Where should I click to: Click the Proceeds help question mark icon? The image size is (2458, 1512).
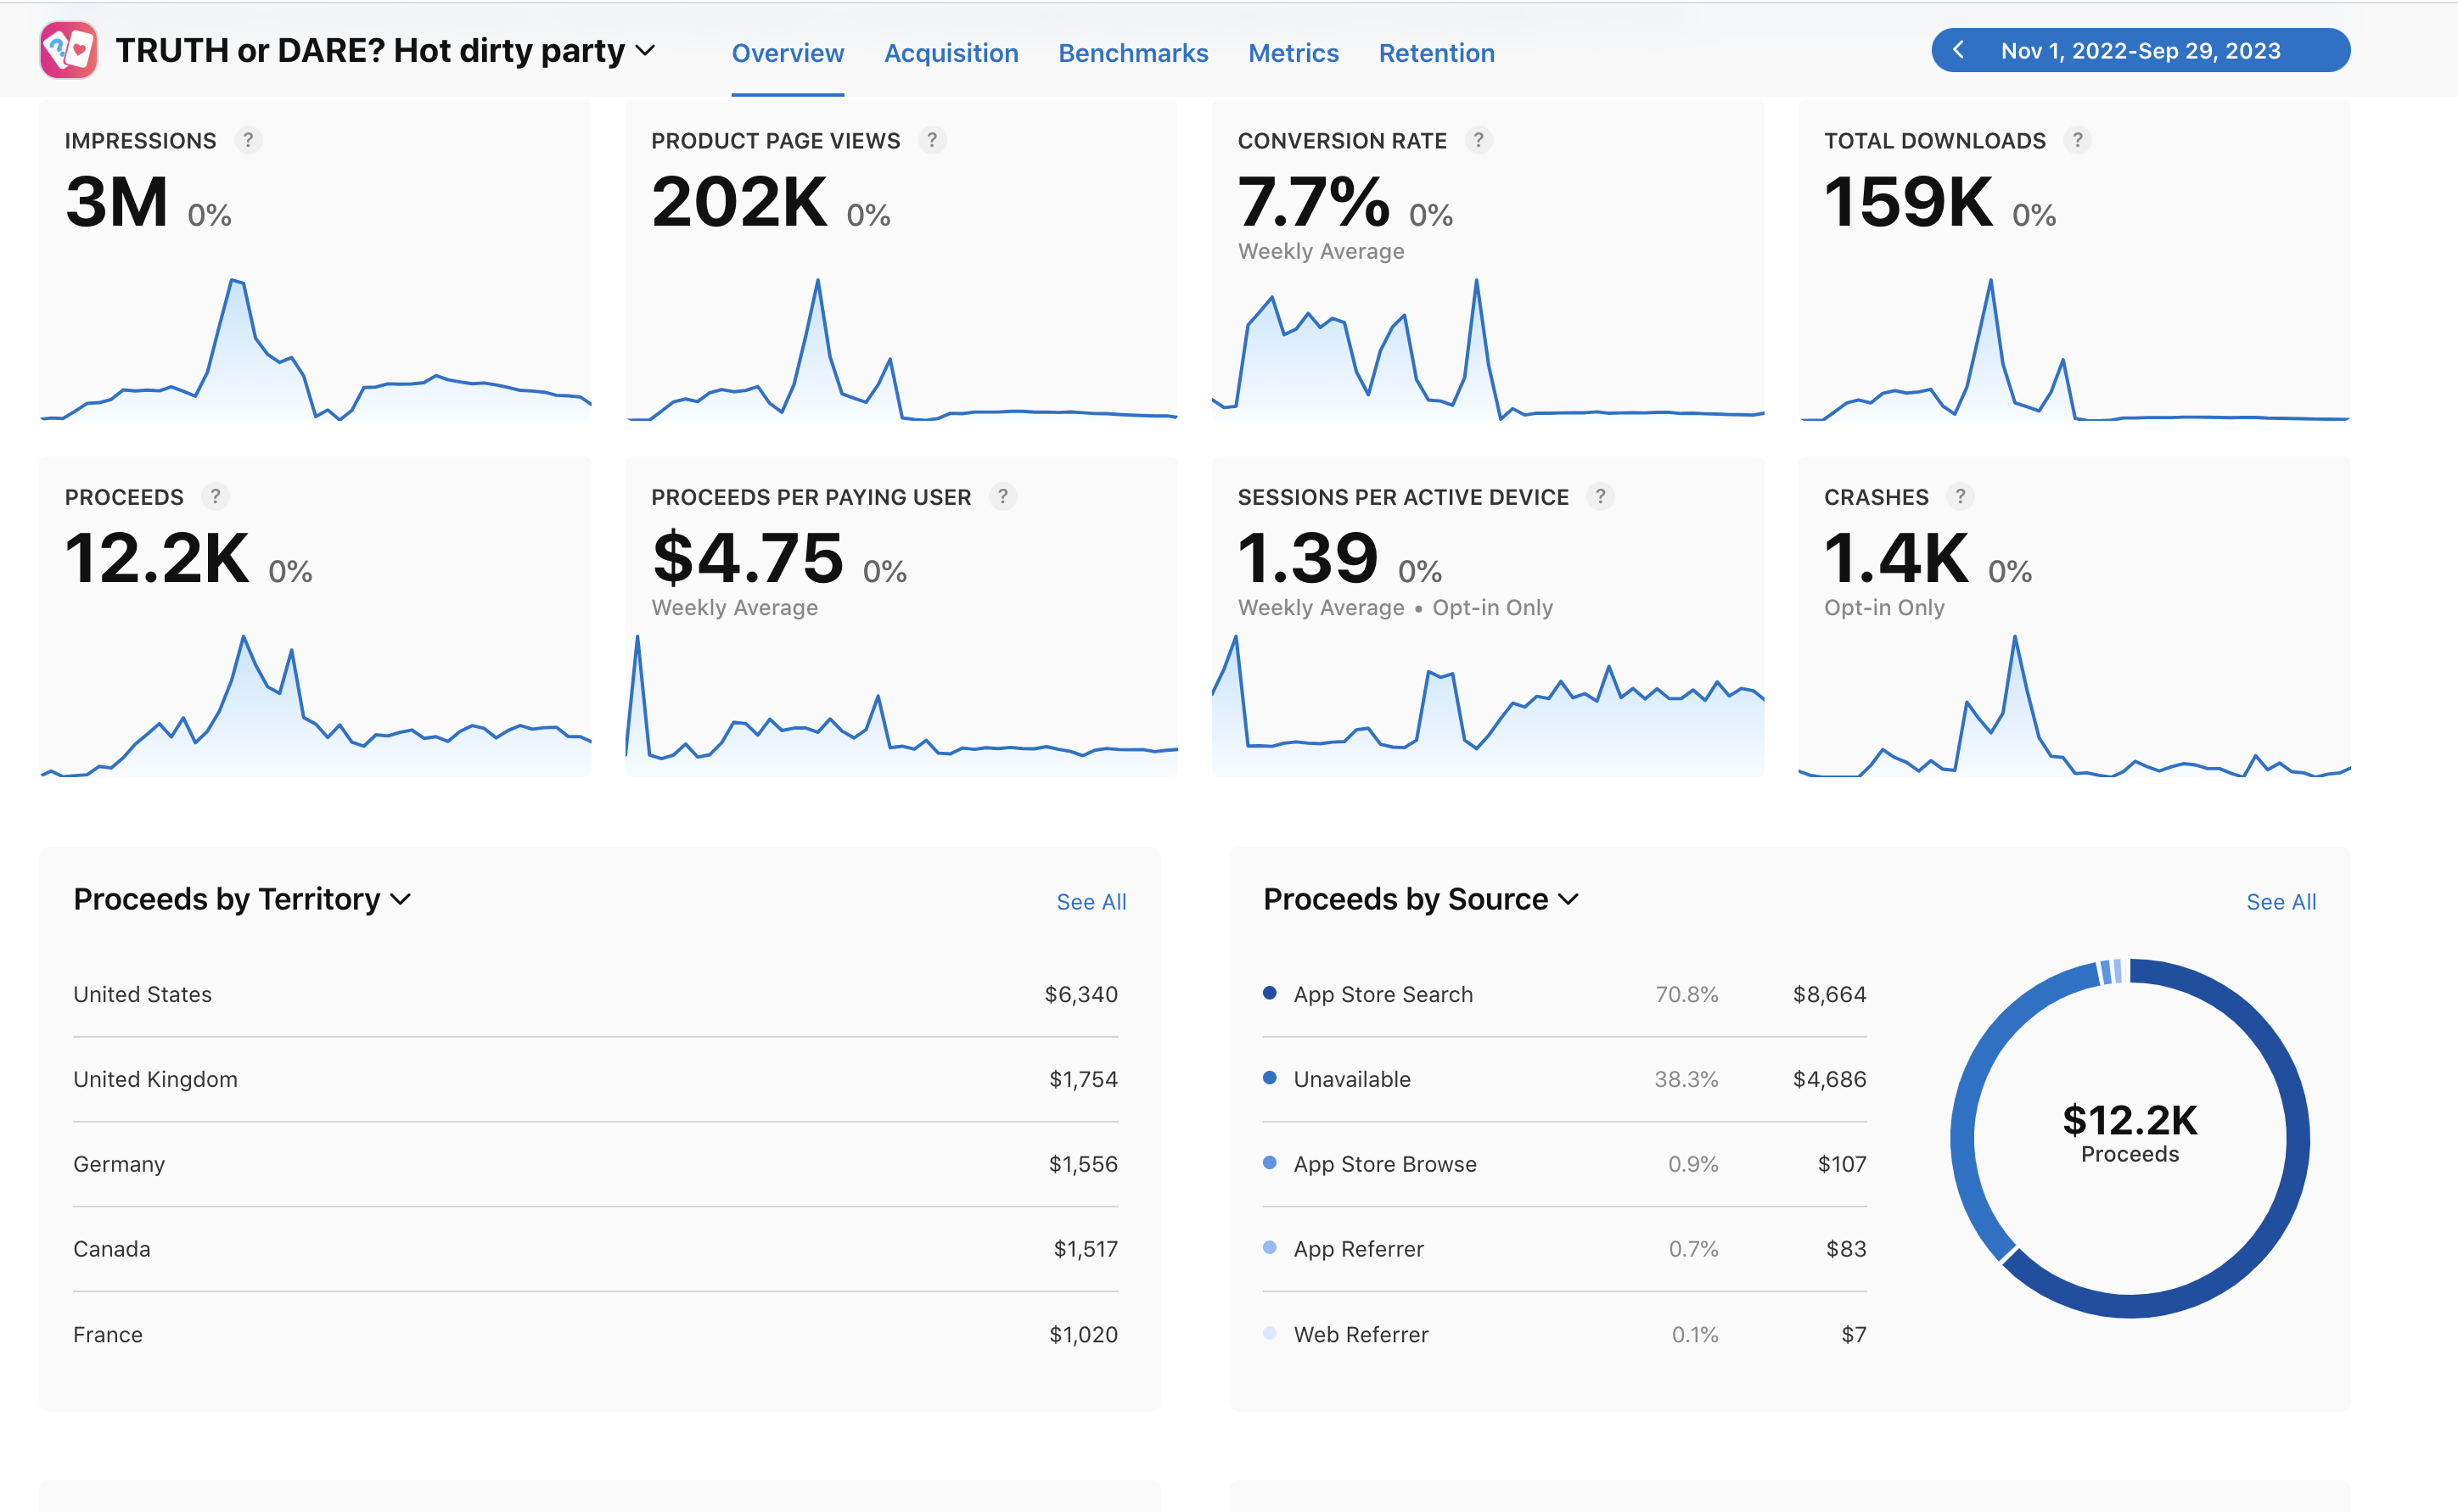coord(215,496)
